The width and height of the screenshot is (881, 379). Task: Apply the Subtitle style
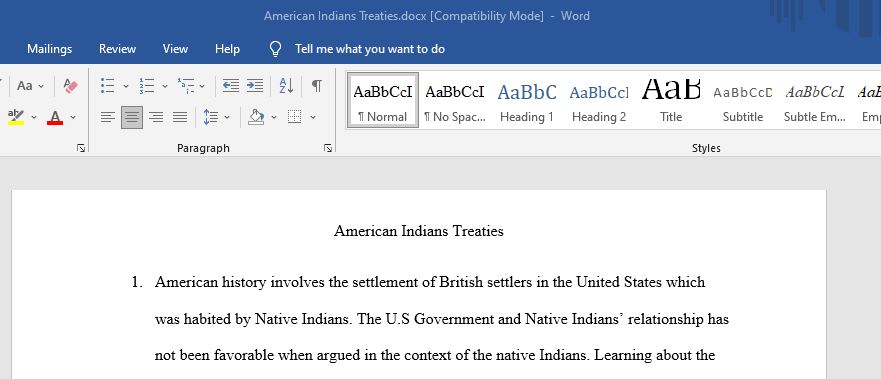click(743, 100)
